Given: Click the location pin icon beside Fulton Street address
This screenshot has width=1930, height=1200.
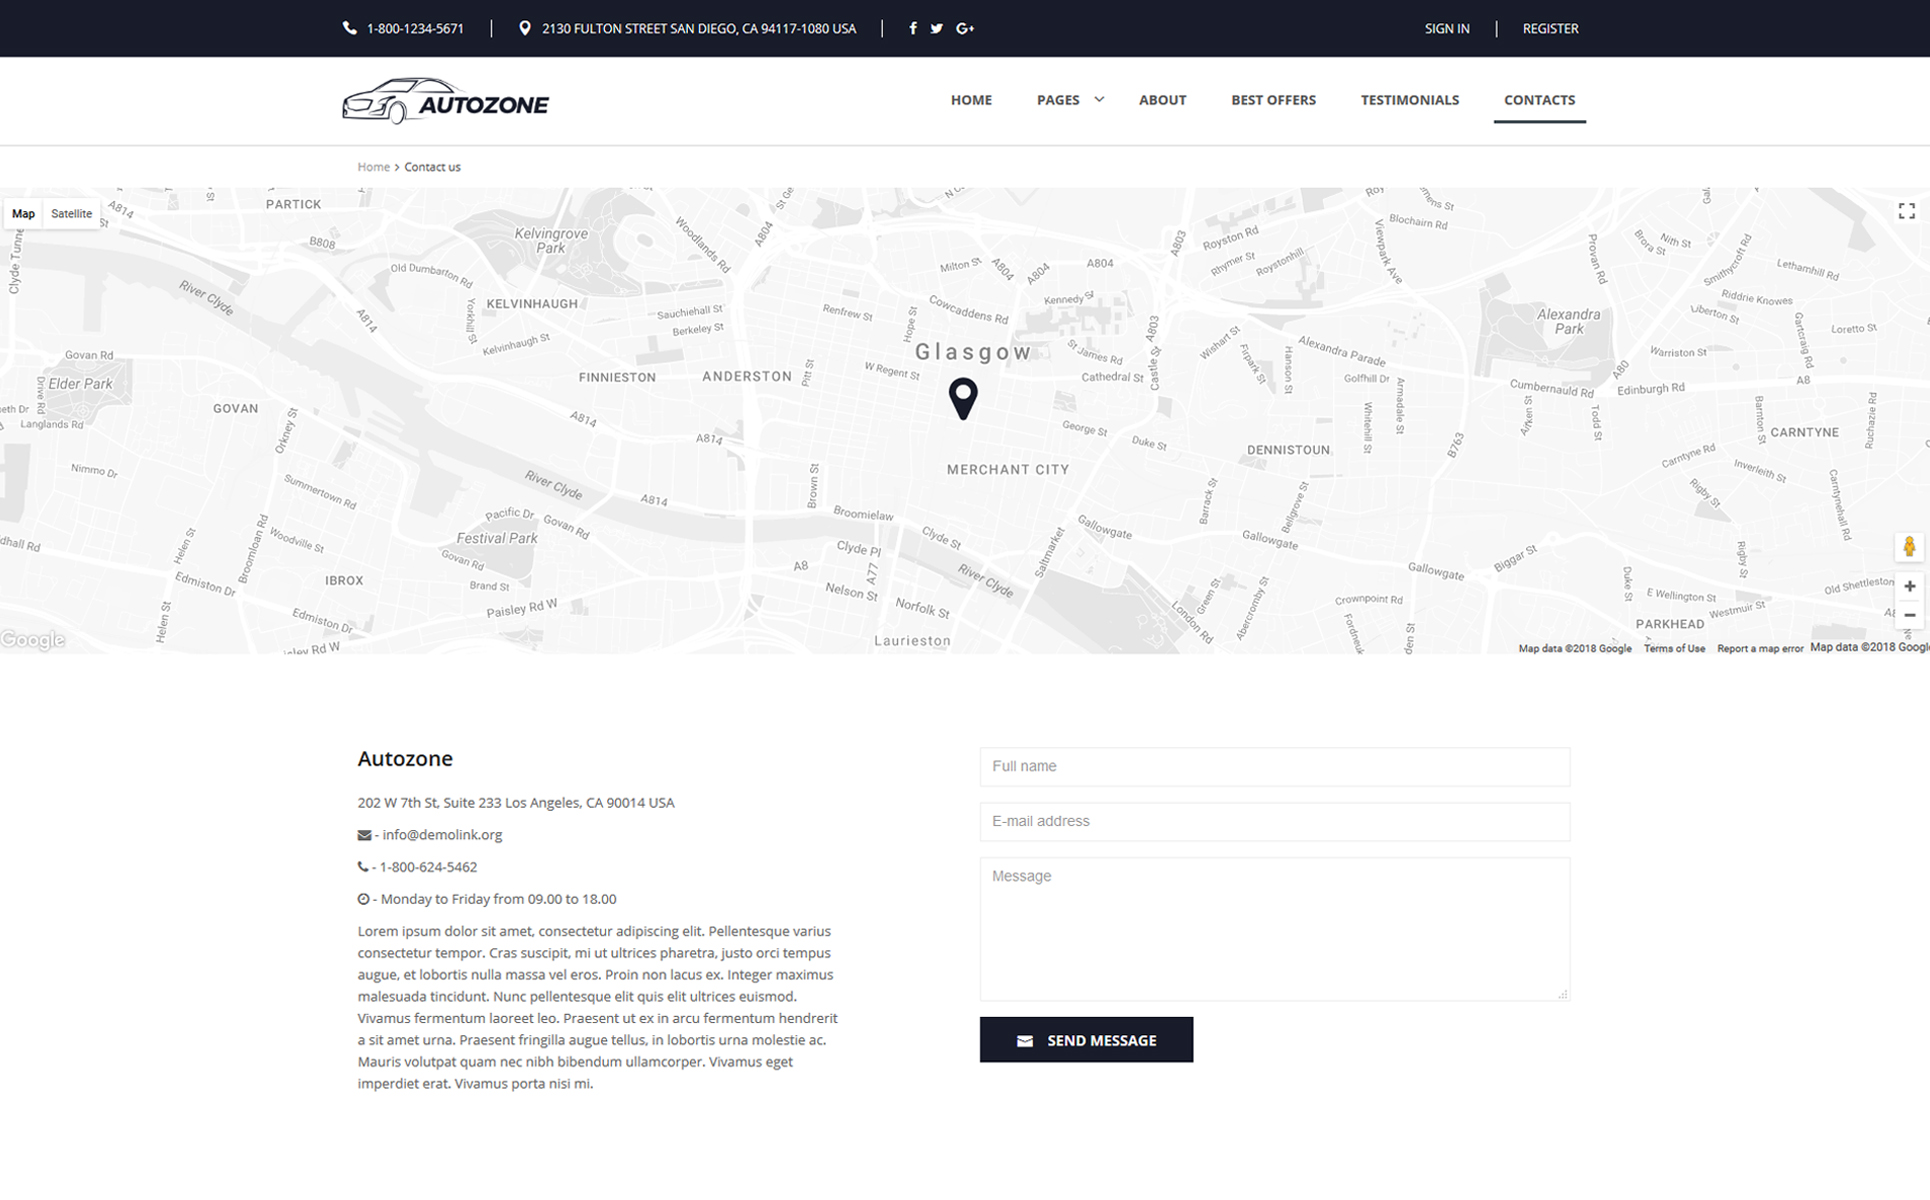Looking at the screenshot, I should 525,28.
